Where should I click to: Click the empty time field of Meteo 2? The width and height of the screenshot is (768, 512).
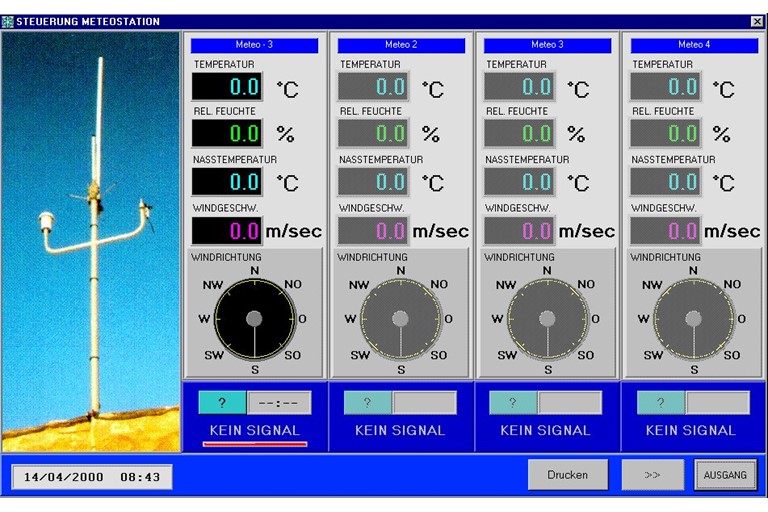coord(425,403)
